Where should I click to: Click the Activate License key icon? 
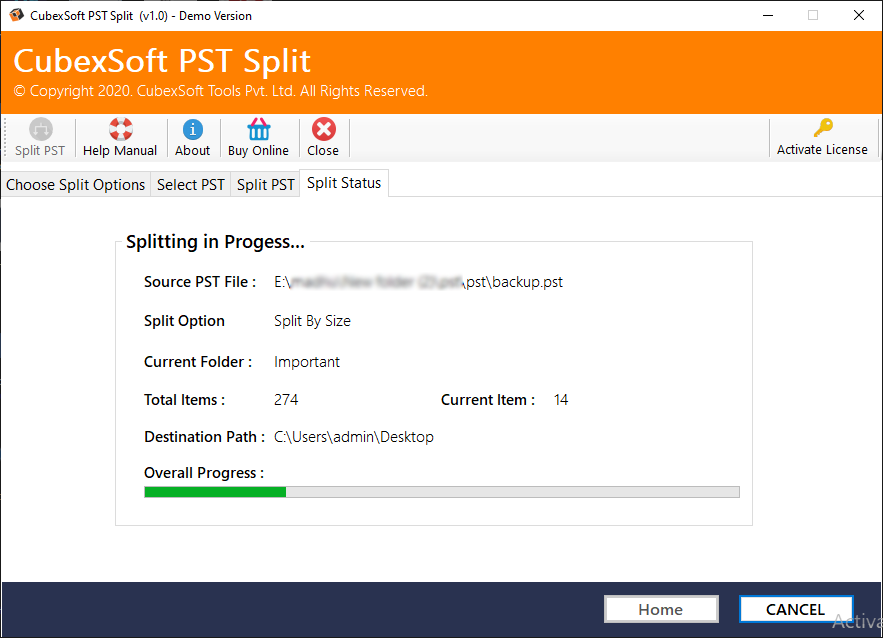tap(823, 128)
